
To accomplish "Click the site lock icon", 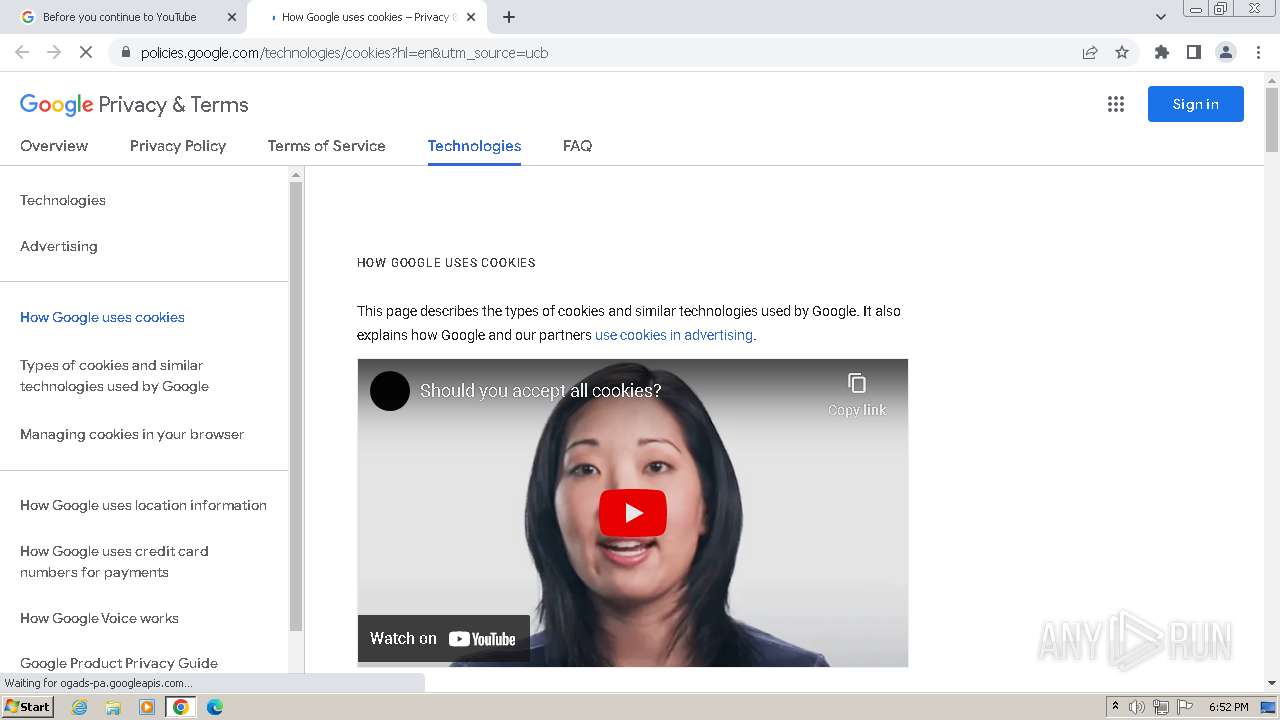I will point(125,53).
